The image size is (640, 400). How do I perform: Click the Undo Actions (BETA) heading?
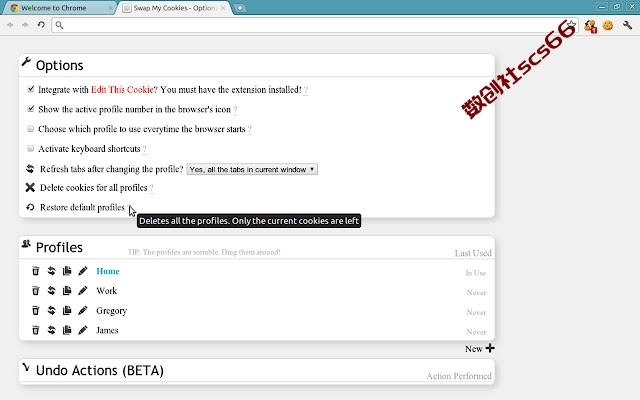coord(100,371)
